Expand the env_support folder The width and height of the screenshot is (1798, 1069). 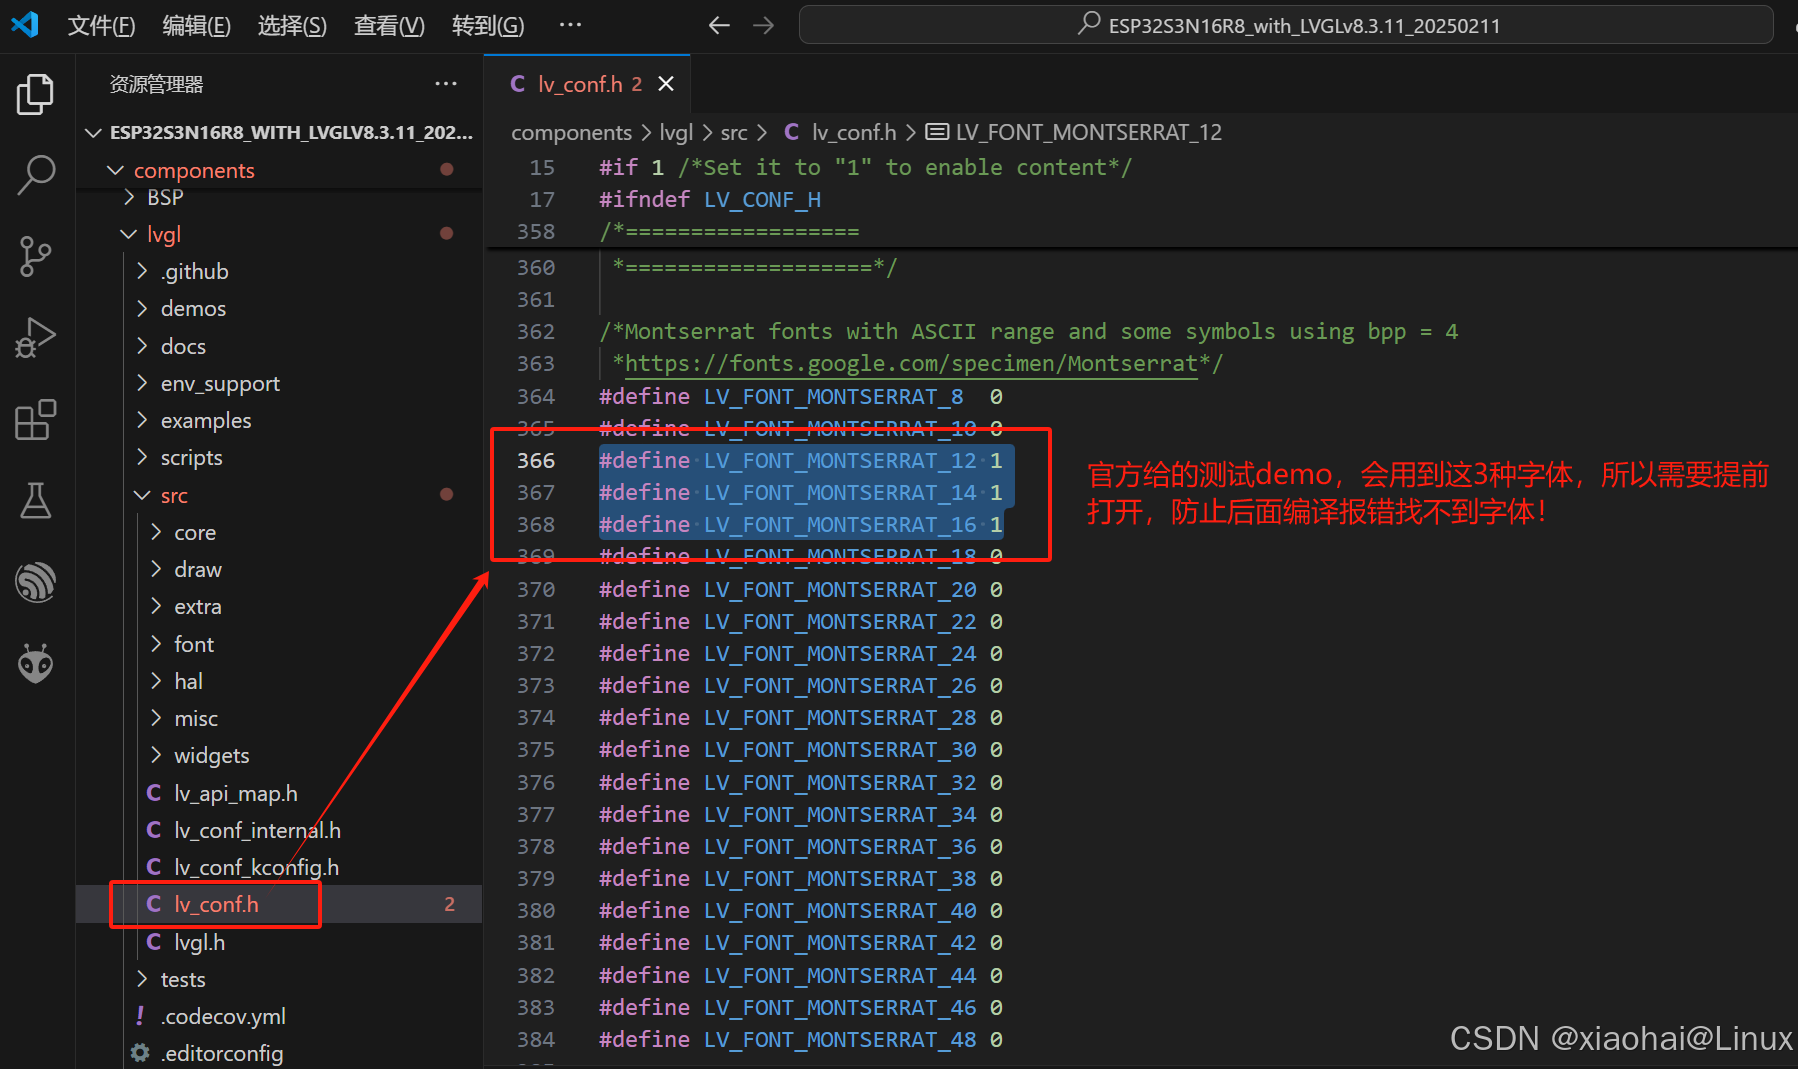click(280, 383)
